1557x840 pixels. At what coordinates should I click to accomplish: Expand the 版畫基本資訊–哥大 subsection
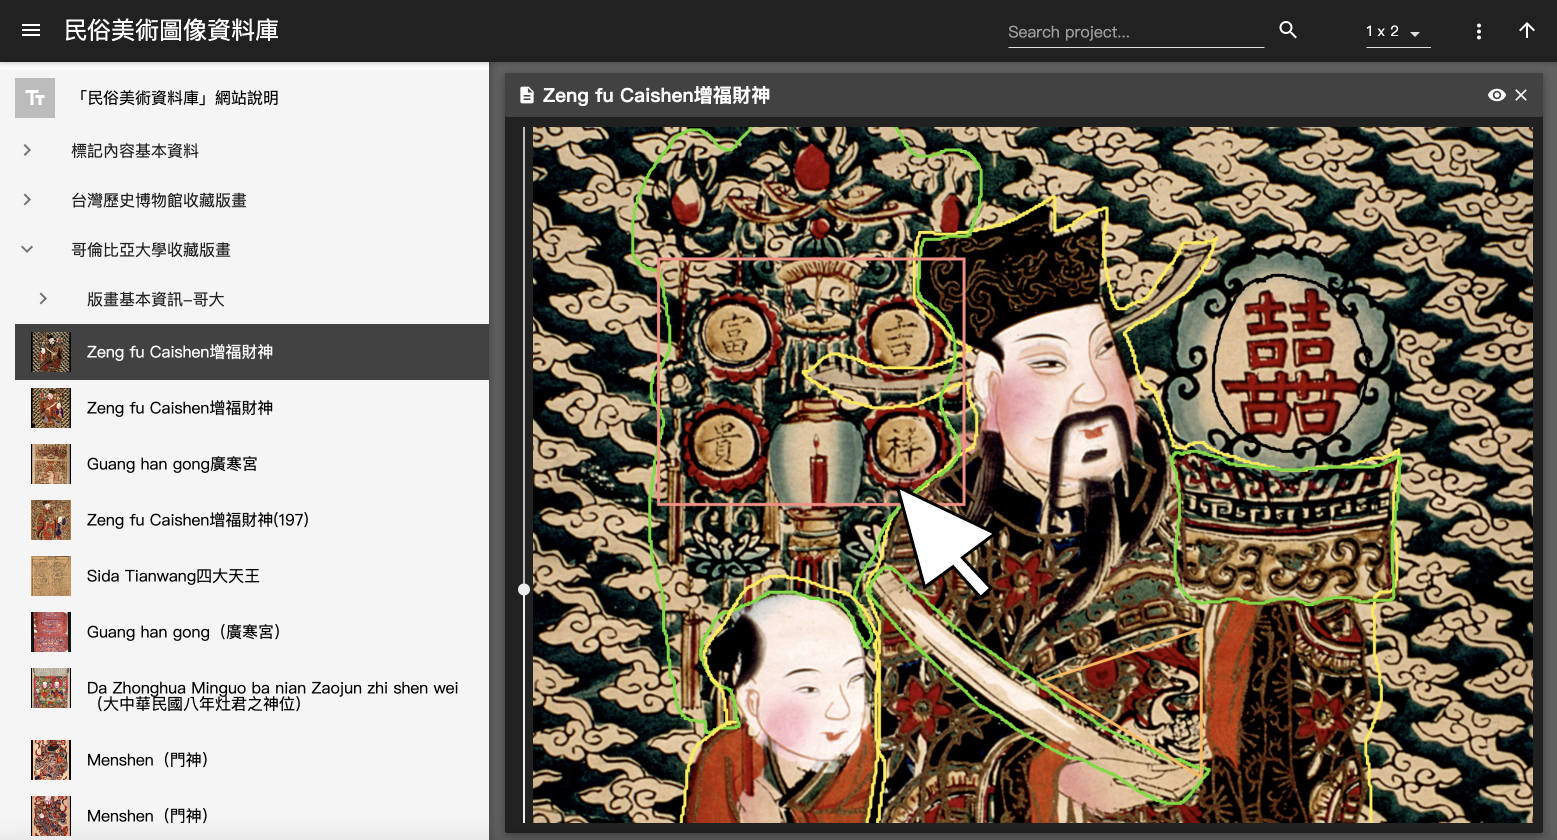[x=43, y=299]
